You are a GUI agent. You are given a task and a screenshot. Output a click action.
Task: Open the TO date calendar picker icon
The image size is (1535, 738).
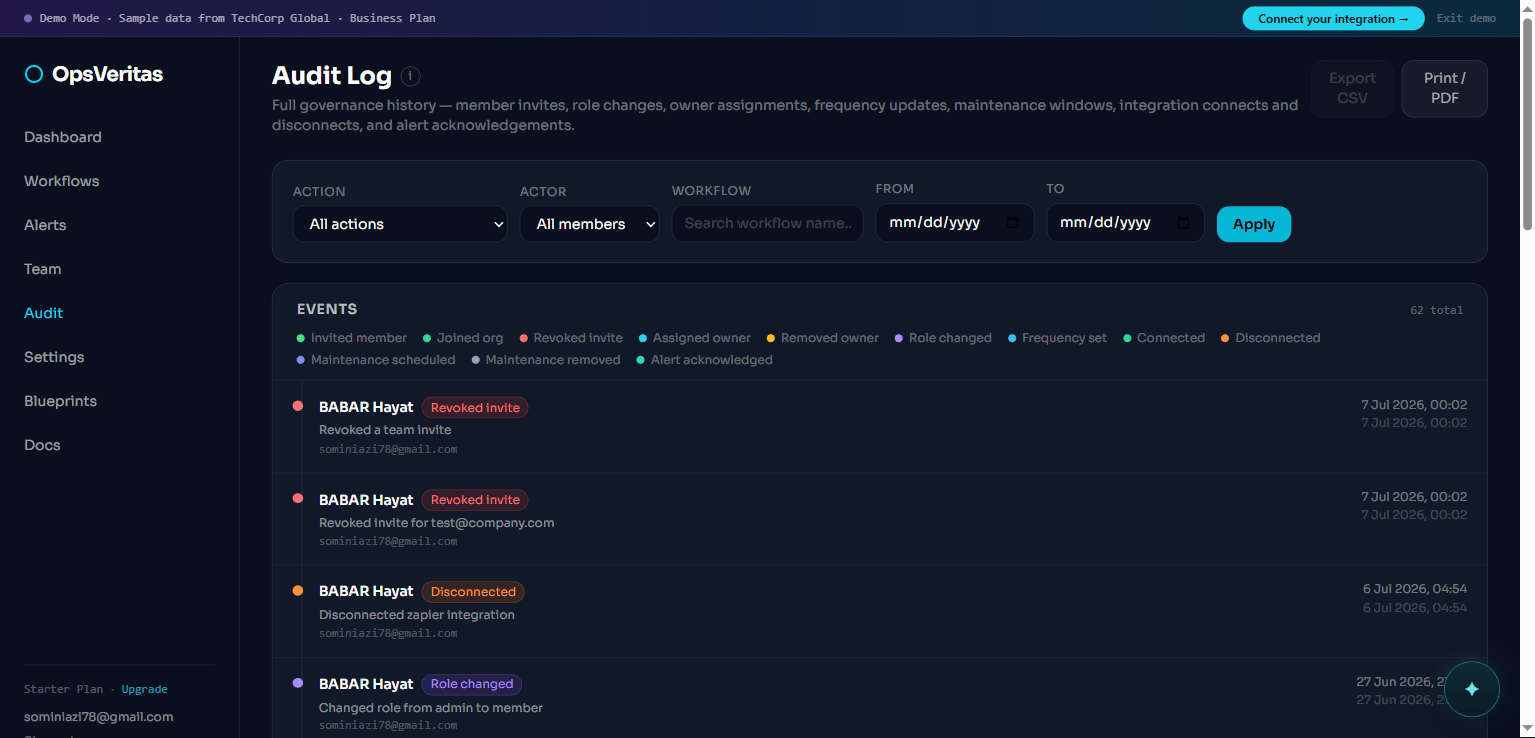[x=1184, y=223]
